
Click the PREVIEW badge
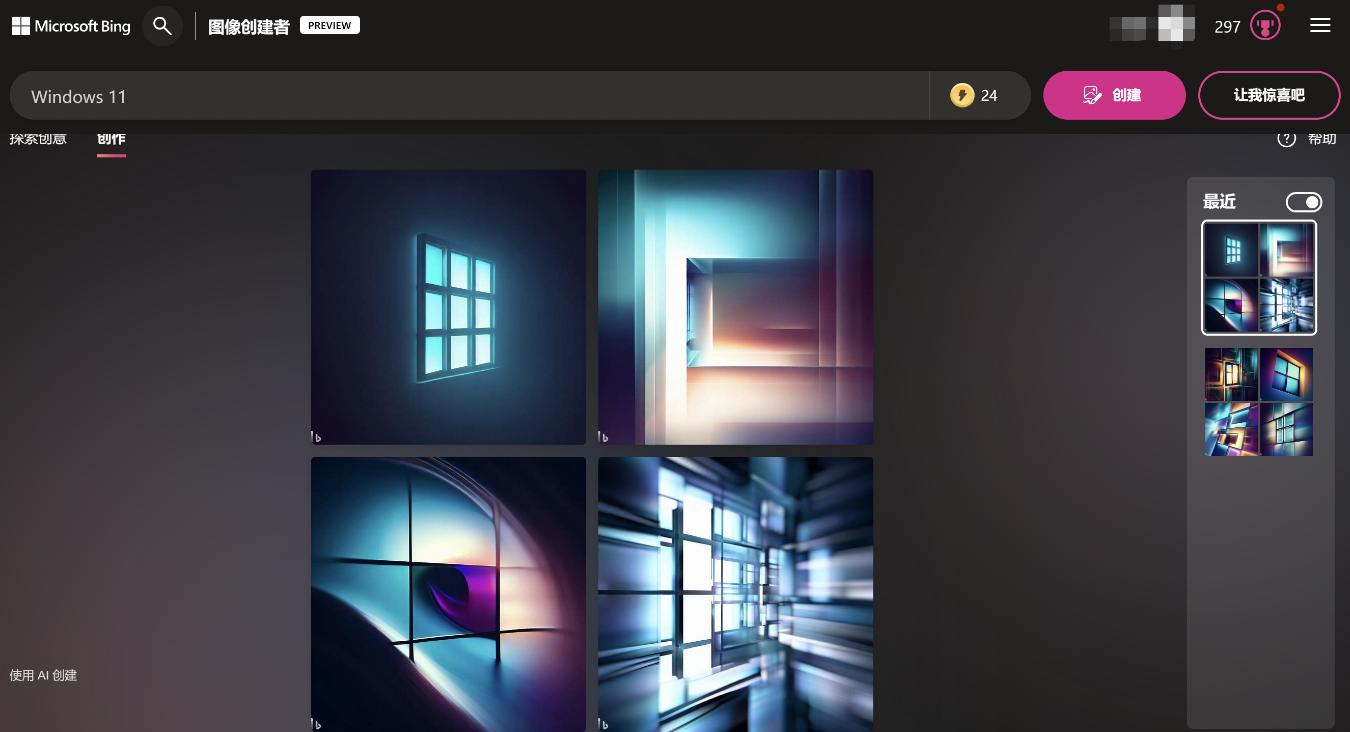(x=330, y=25)
